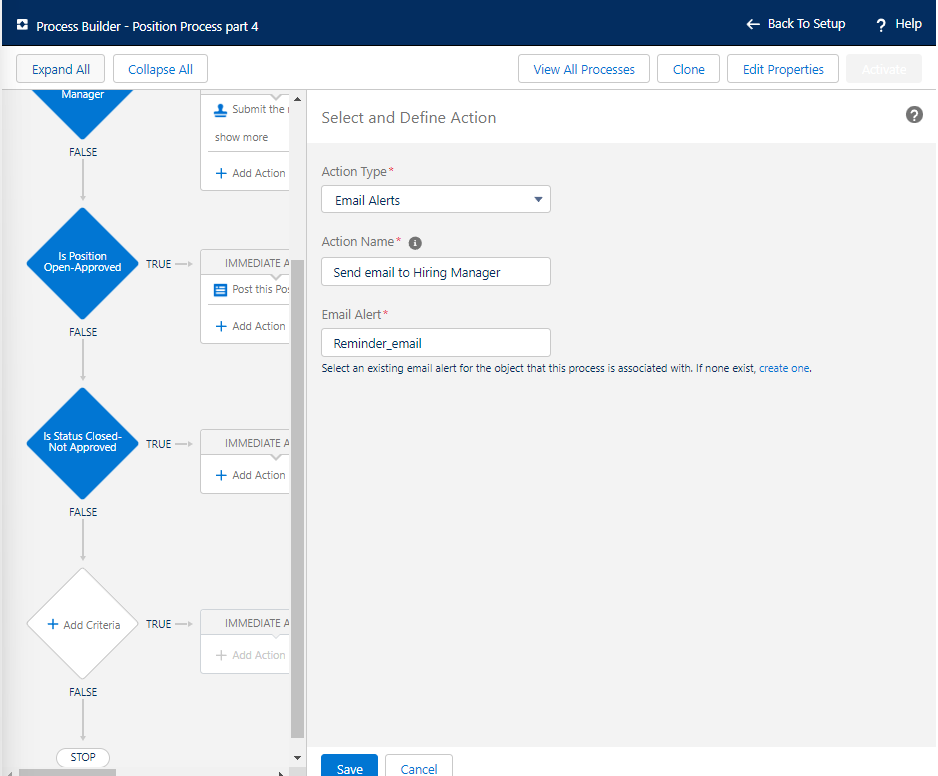Click Submit the record action text

pyautogui.click(x=261, y=109)
